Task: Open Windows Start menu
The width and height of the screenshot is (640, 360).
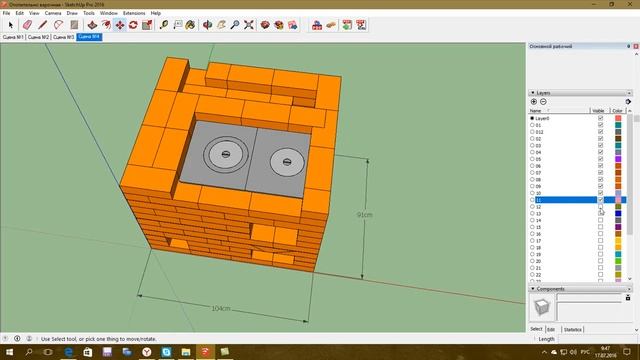Action: [9, 352]
